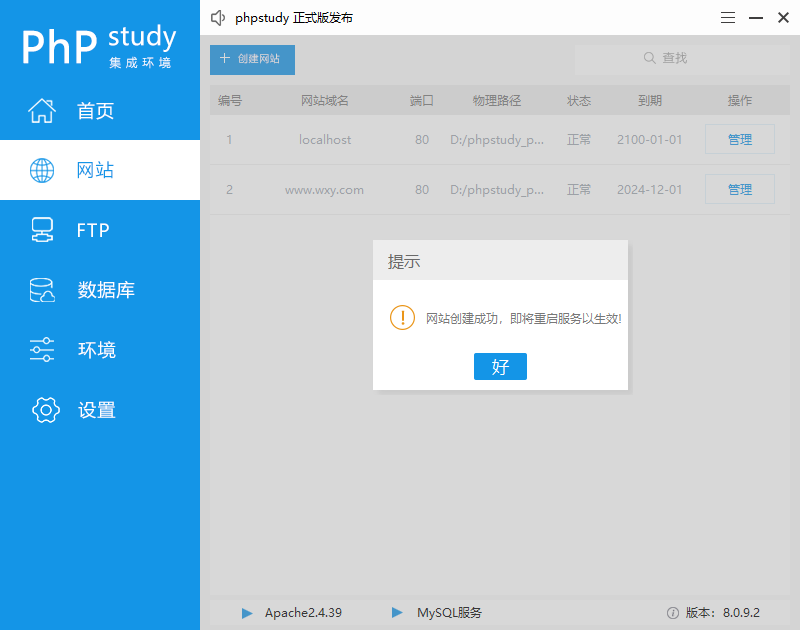Click the 提示 dialog title bar

[500, 260]
